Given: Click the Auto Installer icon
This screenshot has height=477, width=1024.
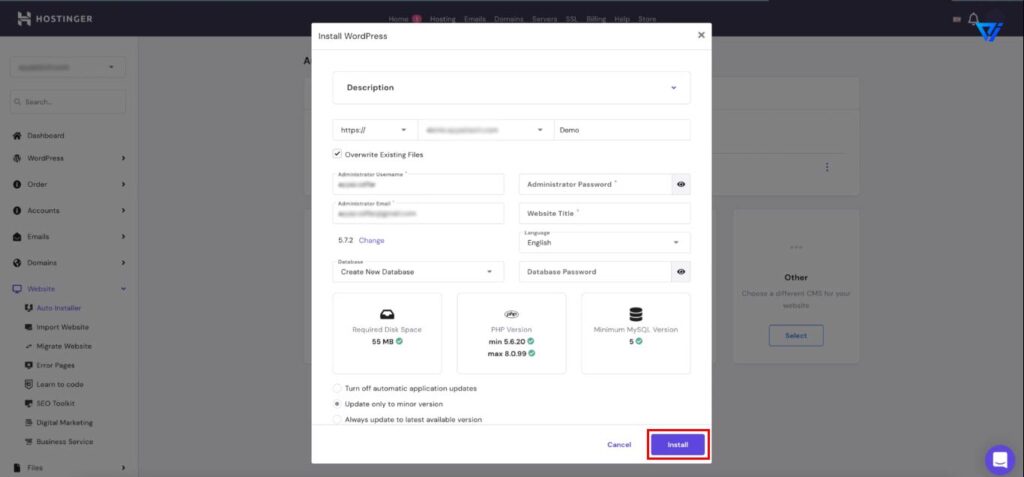Looking at the screenshot, I should point(28,308).
